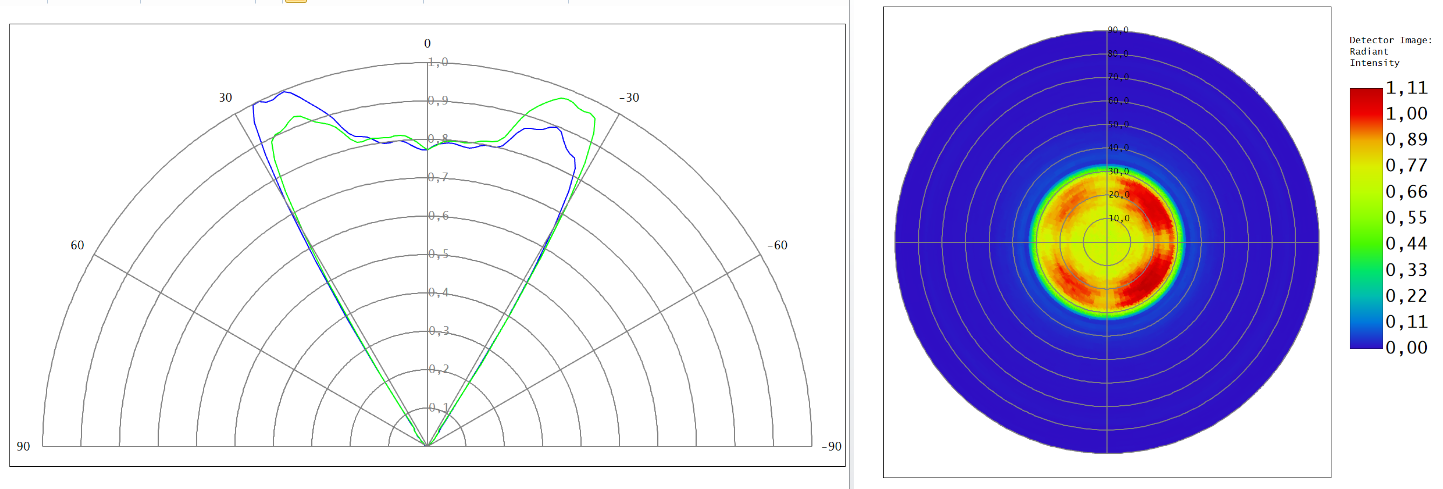Click the 0,11 value on color scale
Image resolution: width=1443 pixels, height=489 pixels.
1406,322
